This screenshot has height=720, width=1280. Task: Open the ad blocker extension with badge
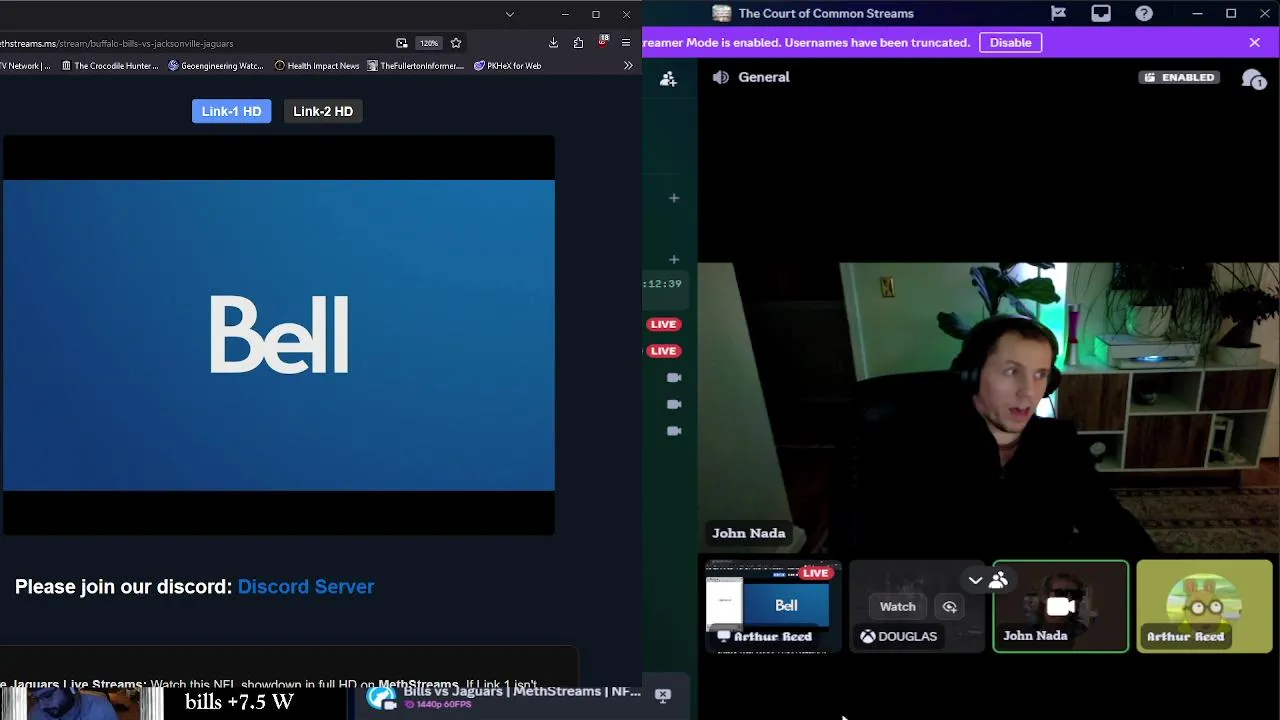(x=602, y=42)
